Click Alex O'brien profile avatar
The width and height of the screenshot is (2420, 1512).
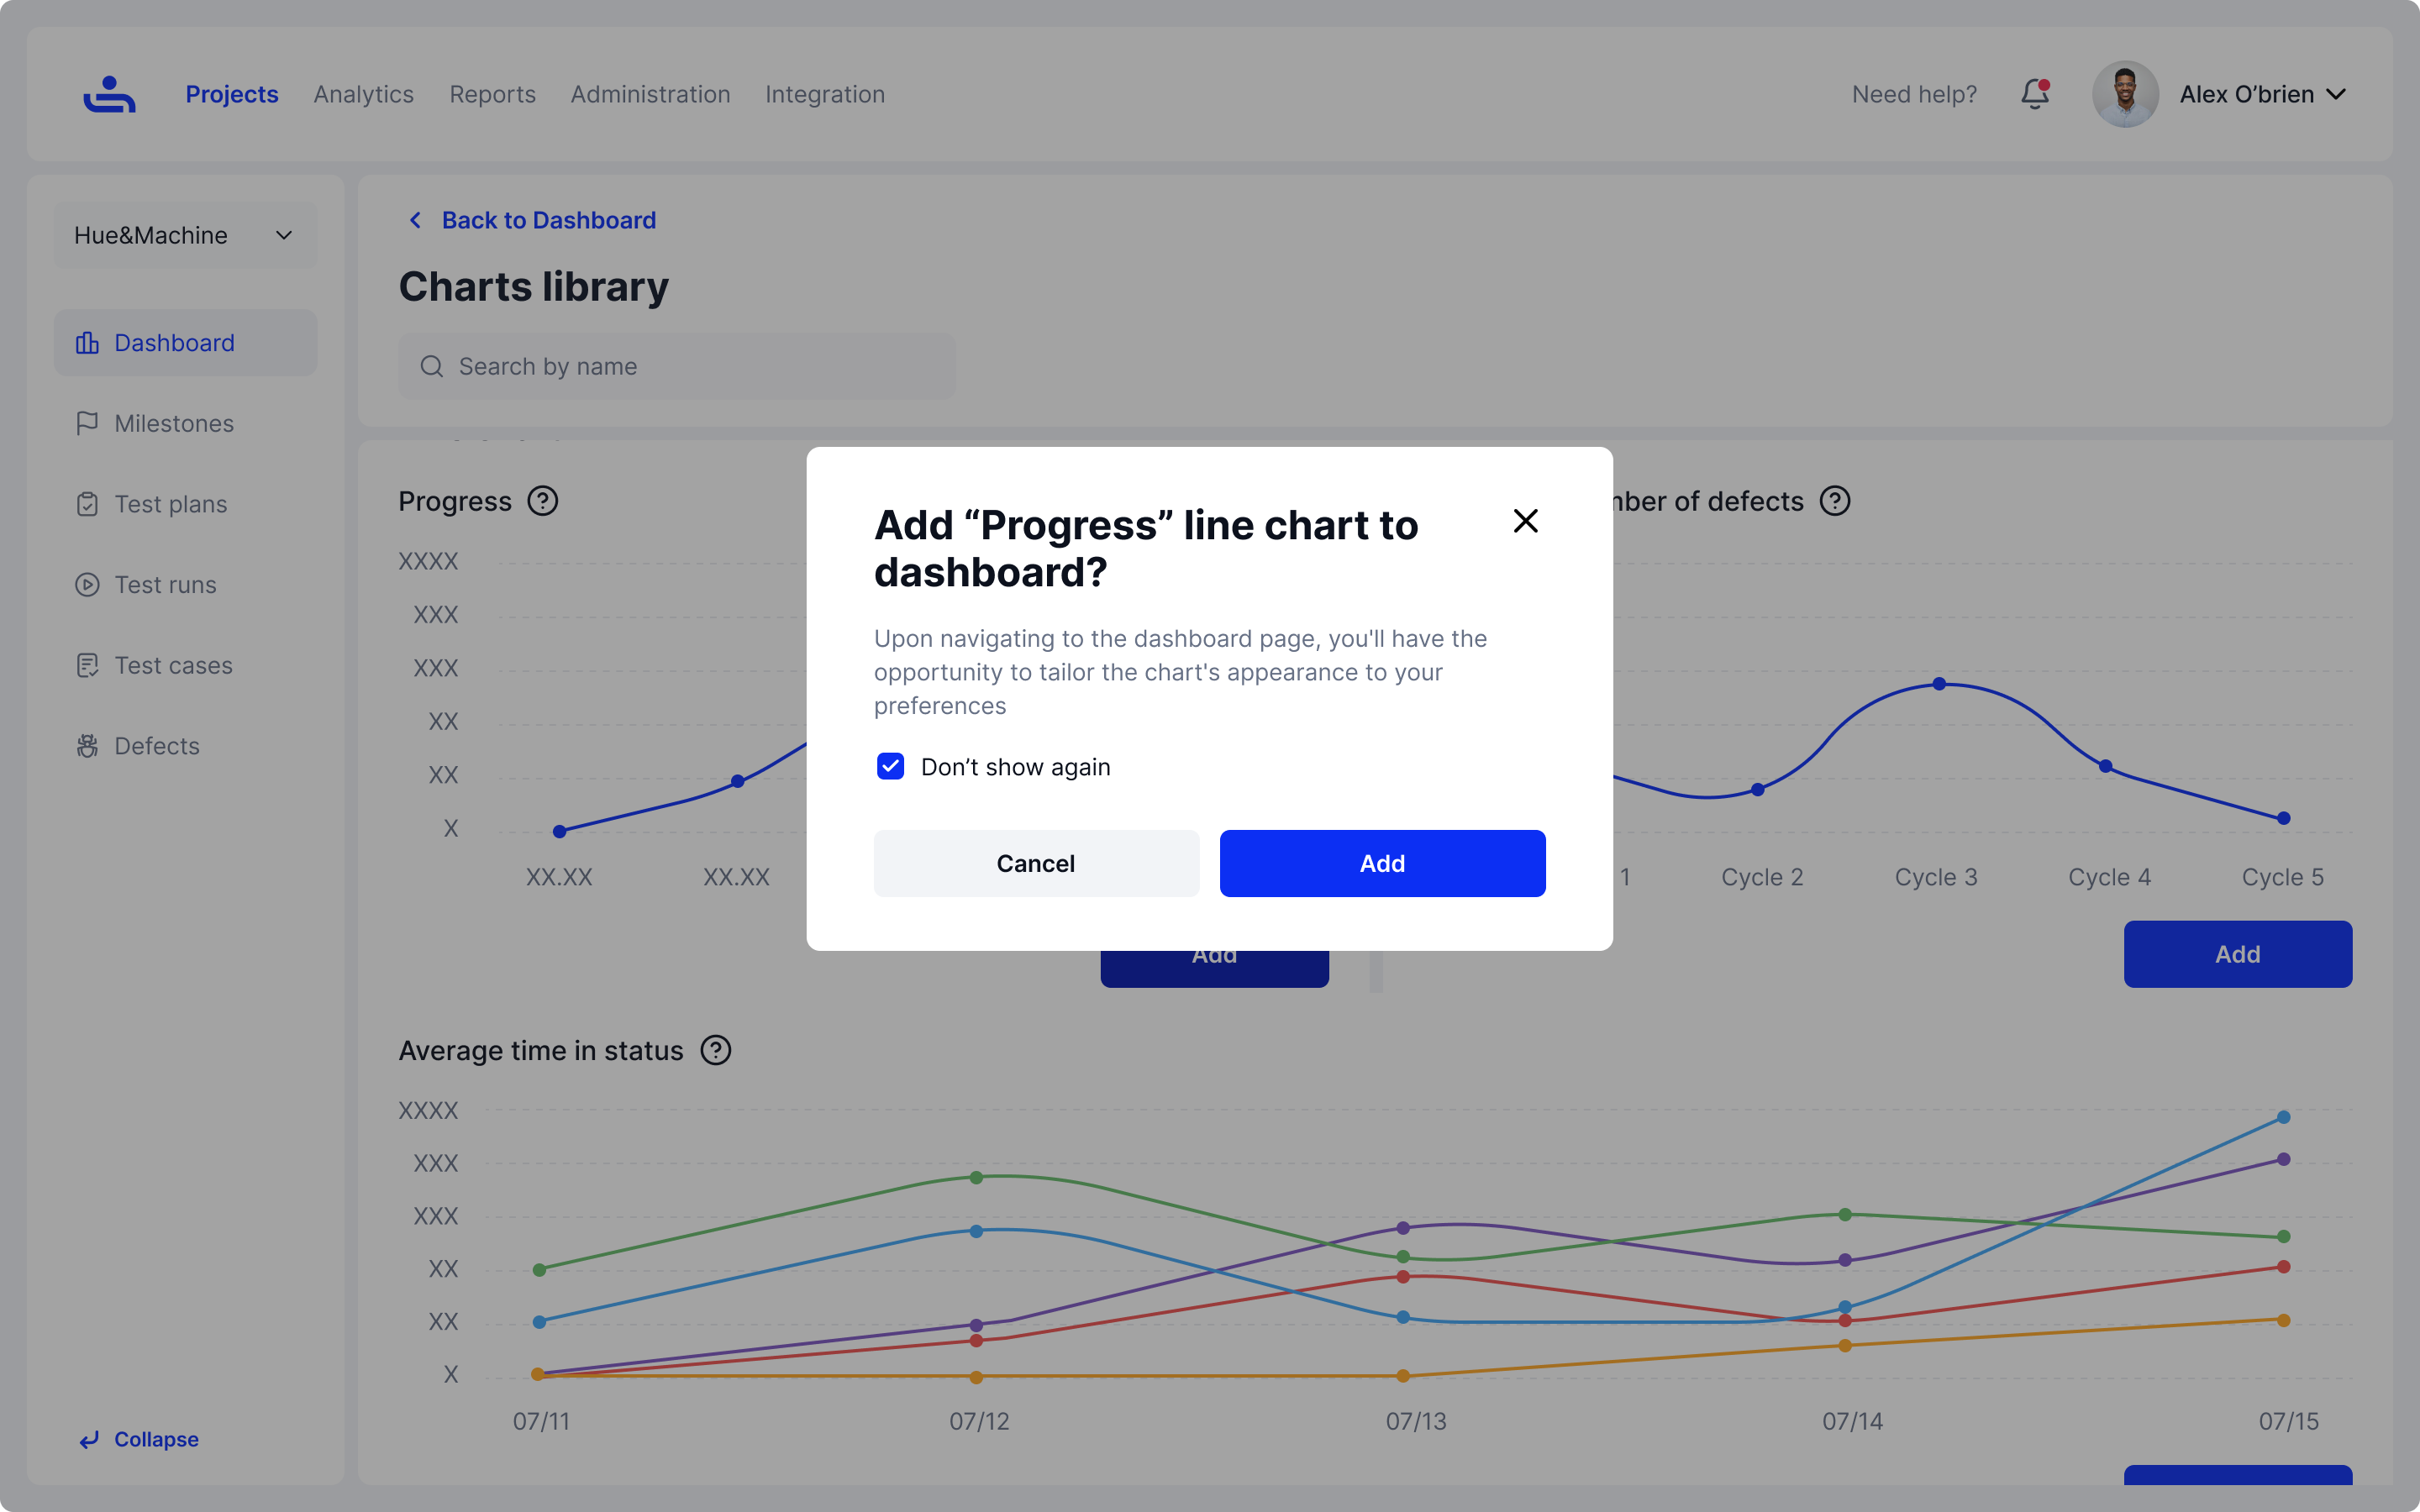2125,94
